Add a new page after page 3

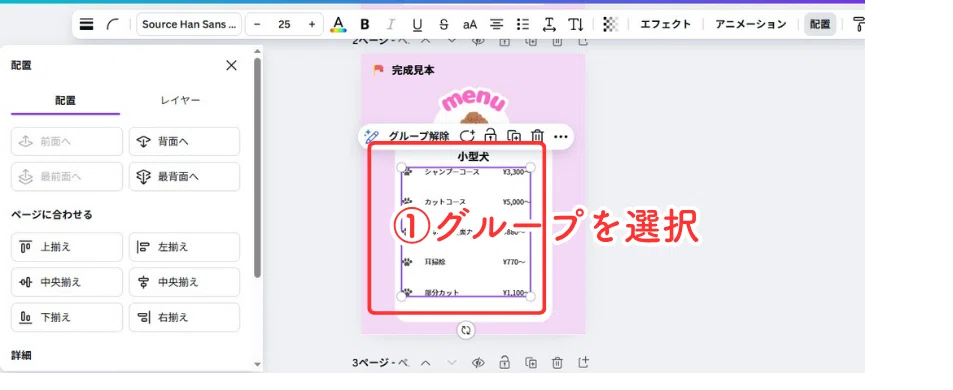click(x=583, y=363)
